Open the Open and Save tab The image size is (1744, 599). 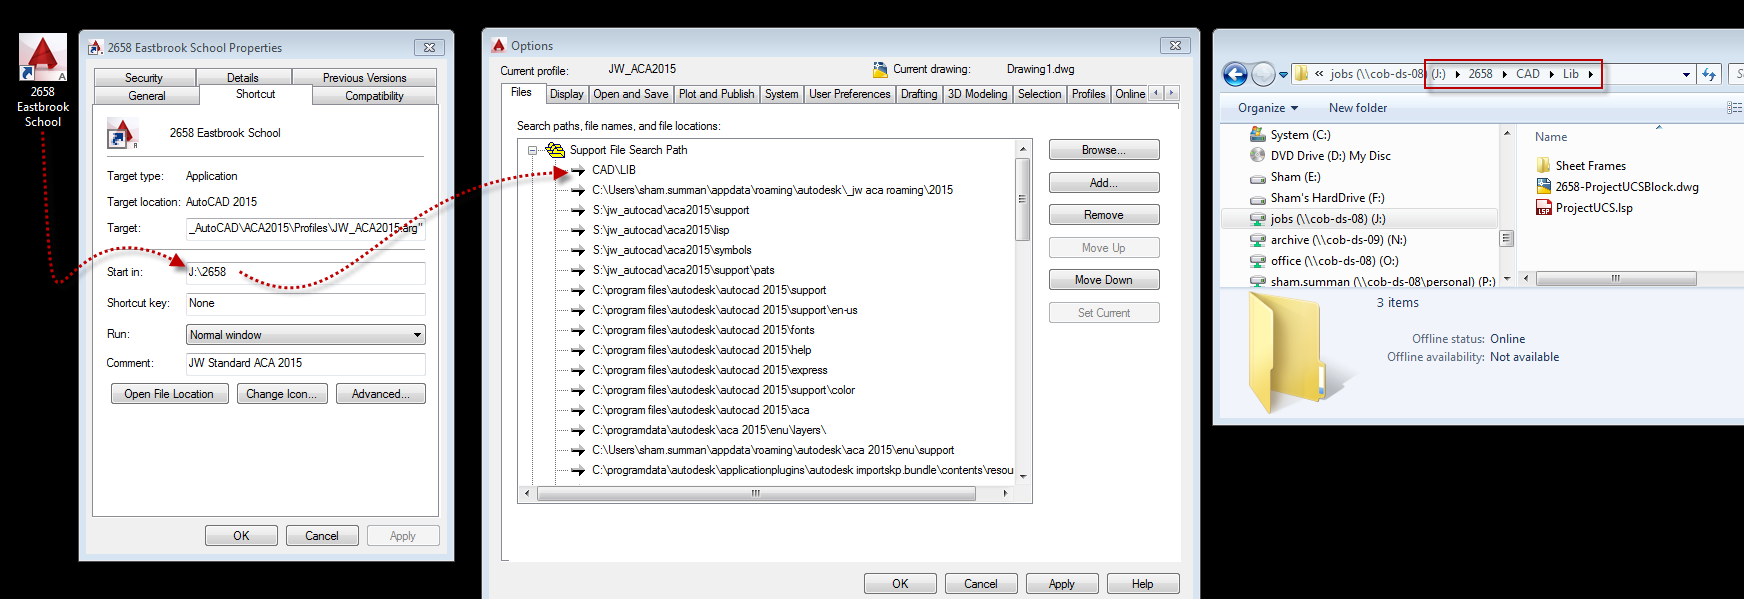pyautogui.click(x=631, y=94)
